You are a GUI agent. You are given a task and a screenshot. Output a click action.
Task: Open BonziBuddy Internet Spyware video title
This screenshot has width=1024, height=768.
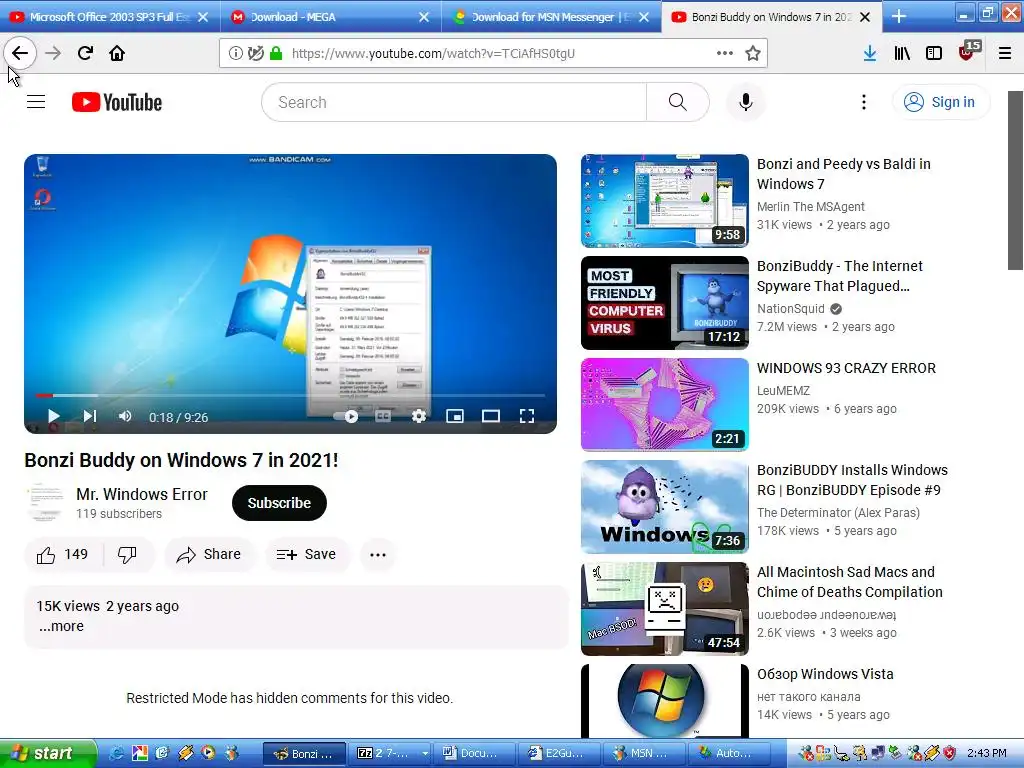(840, 276)
